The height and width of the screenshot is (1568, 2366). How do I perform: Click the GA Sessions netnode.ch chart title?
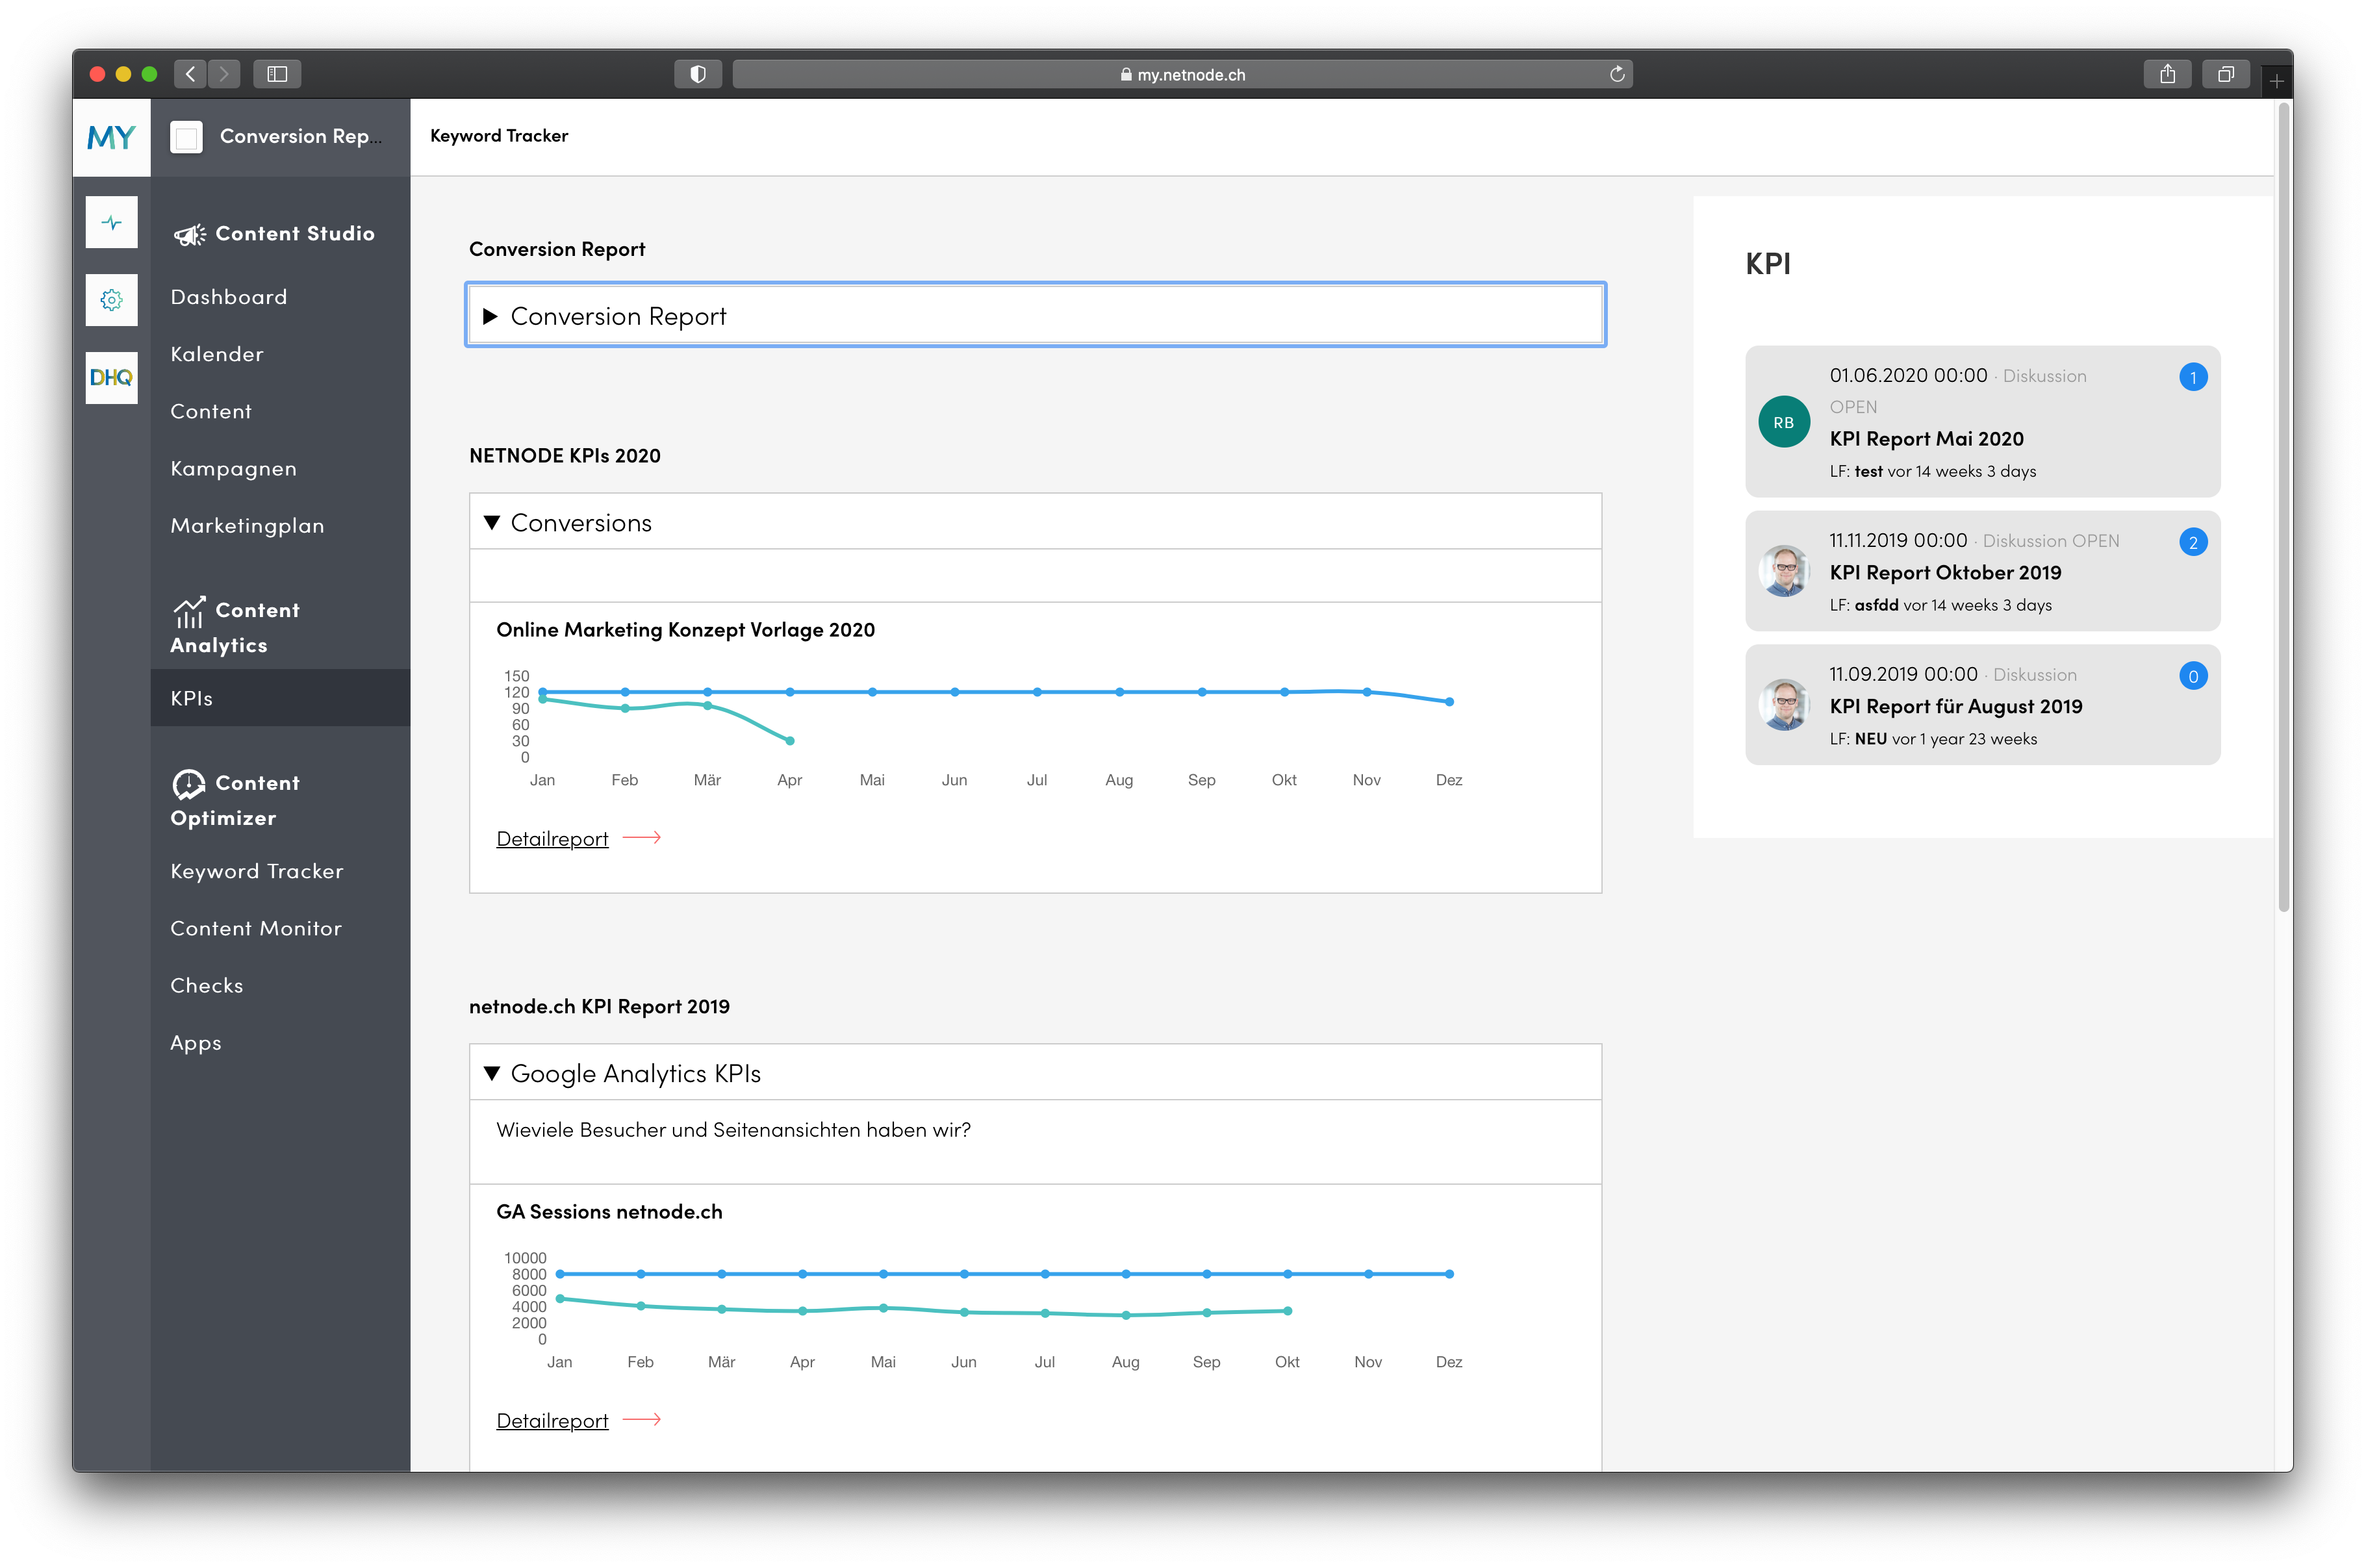pyautogui.click(x=609, y=1212)
